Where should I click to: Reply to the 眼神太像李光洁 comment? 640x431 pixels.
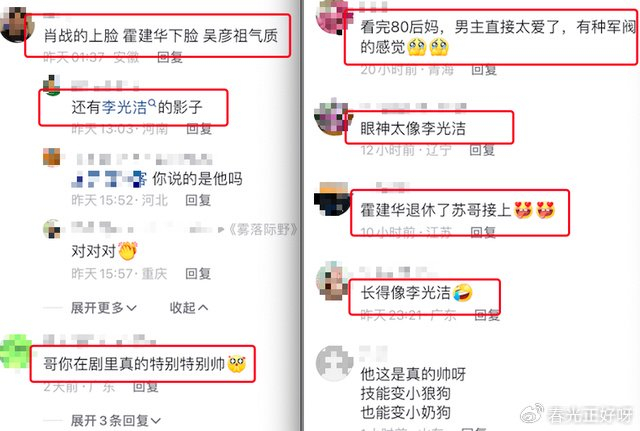pyautogui.click(x=482, y=150)
